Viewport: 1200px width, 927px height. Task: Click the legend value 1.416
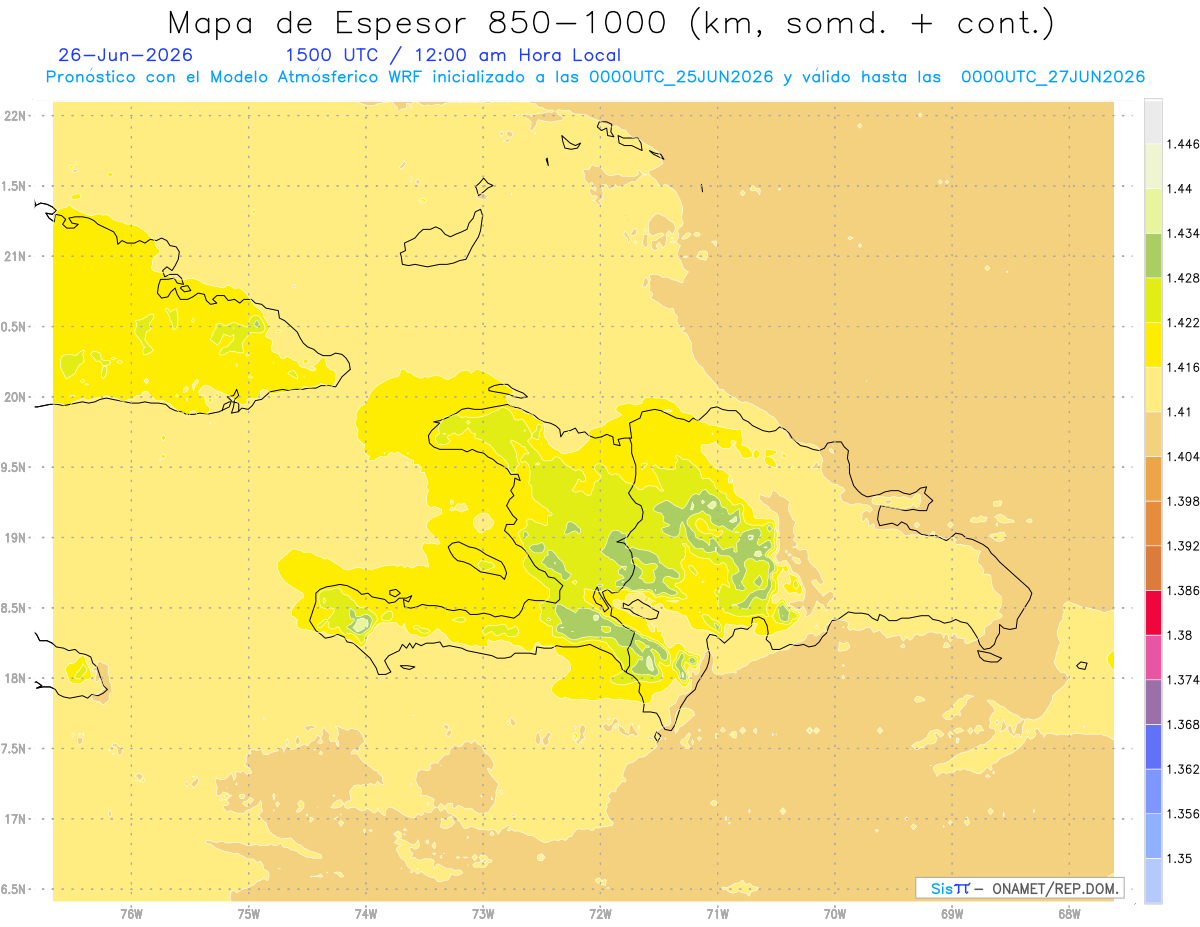pos(1183,367)
